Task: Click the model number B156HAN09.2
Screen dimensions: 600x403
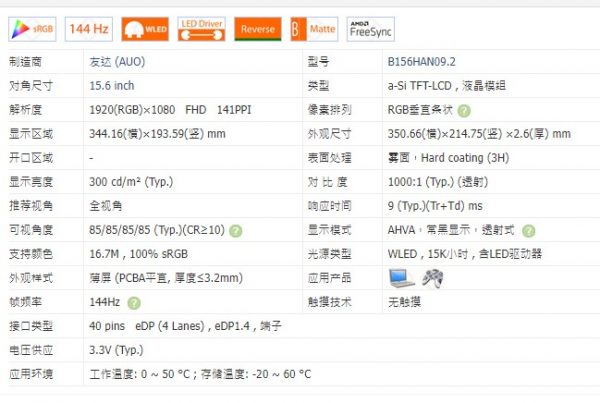Action: (x=426, y=62)
